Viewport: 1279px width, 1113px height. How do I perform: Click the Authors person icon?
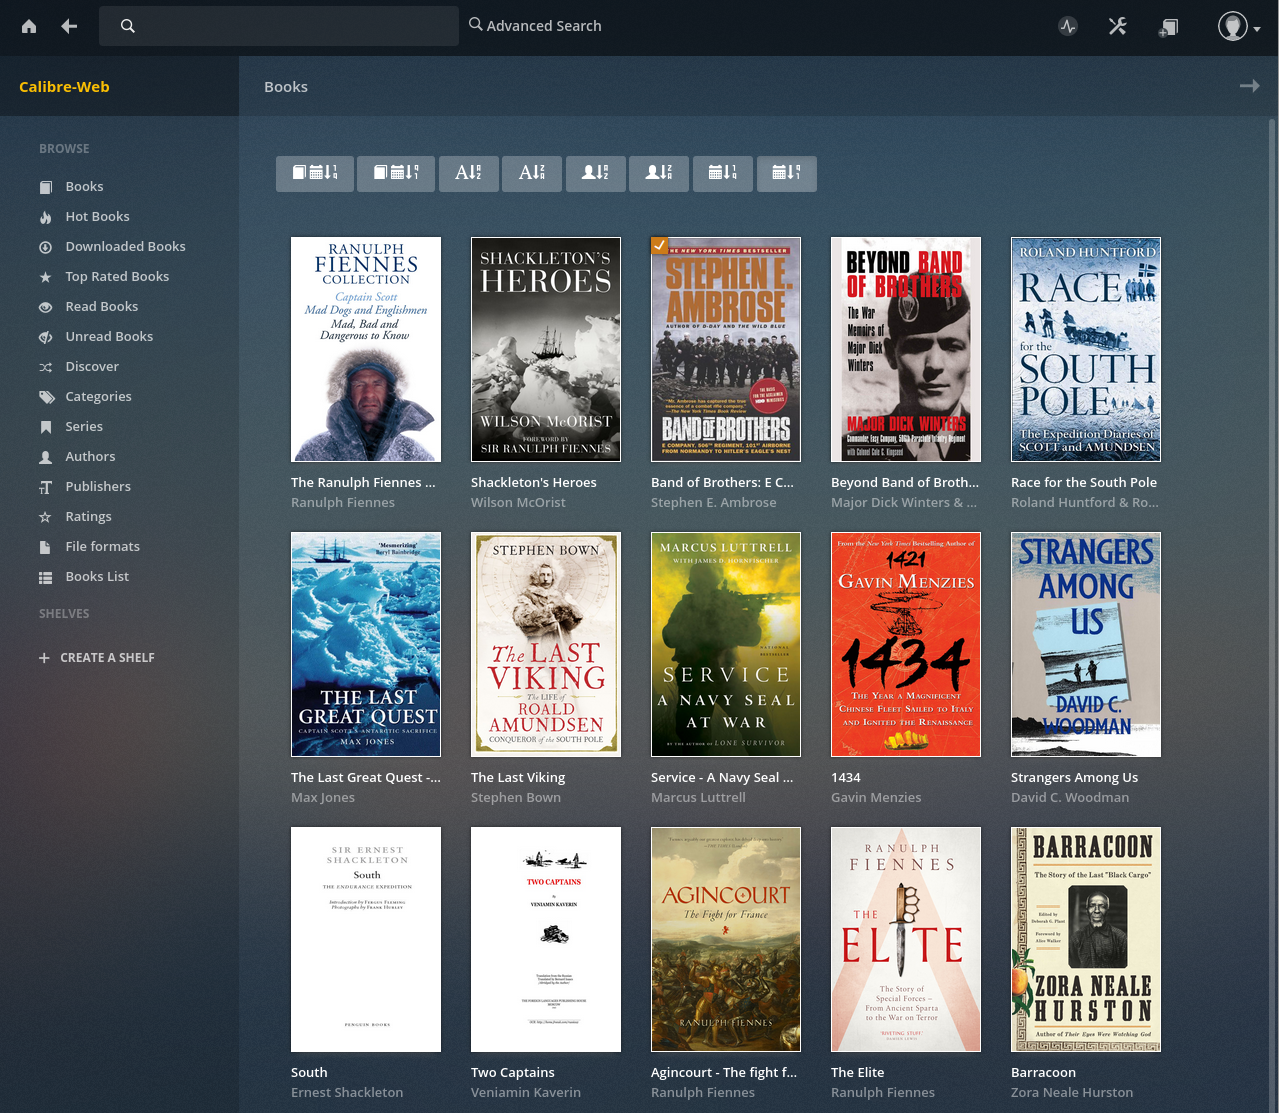click(x=45, y=457)
